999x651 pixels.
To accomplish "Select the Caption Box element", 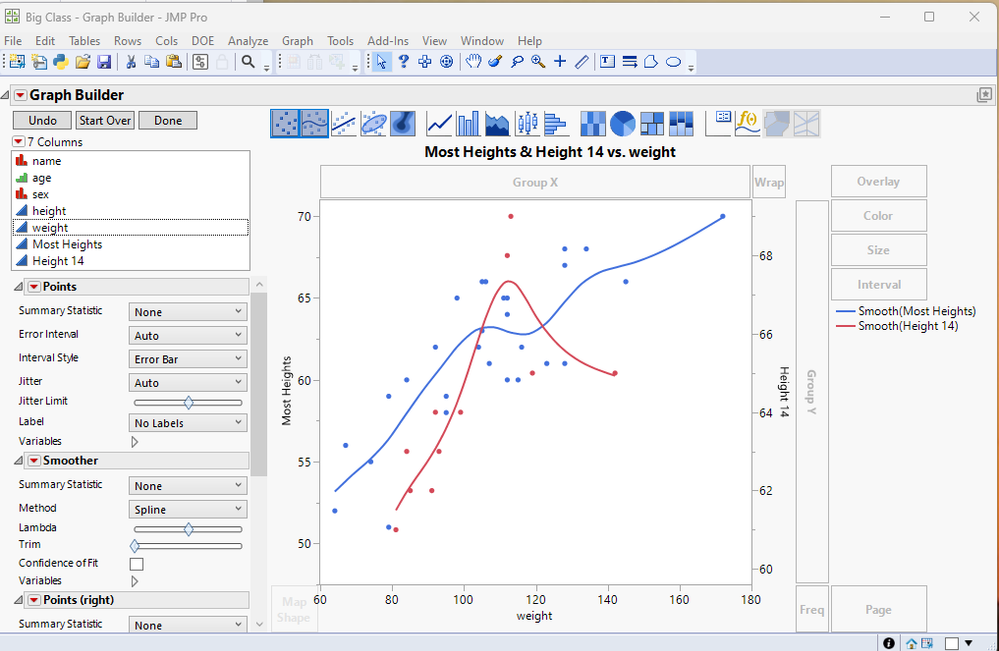I will point(719,123).
